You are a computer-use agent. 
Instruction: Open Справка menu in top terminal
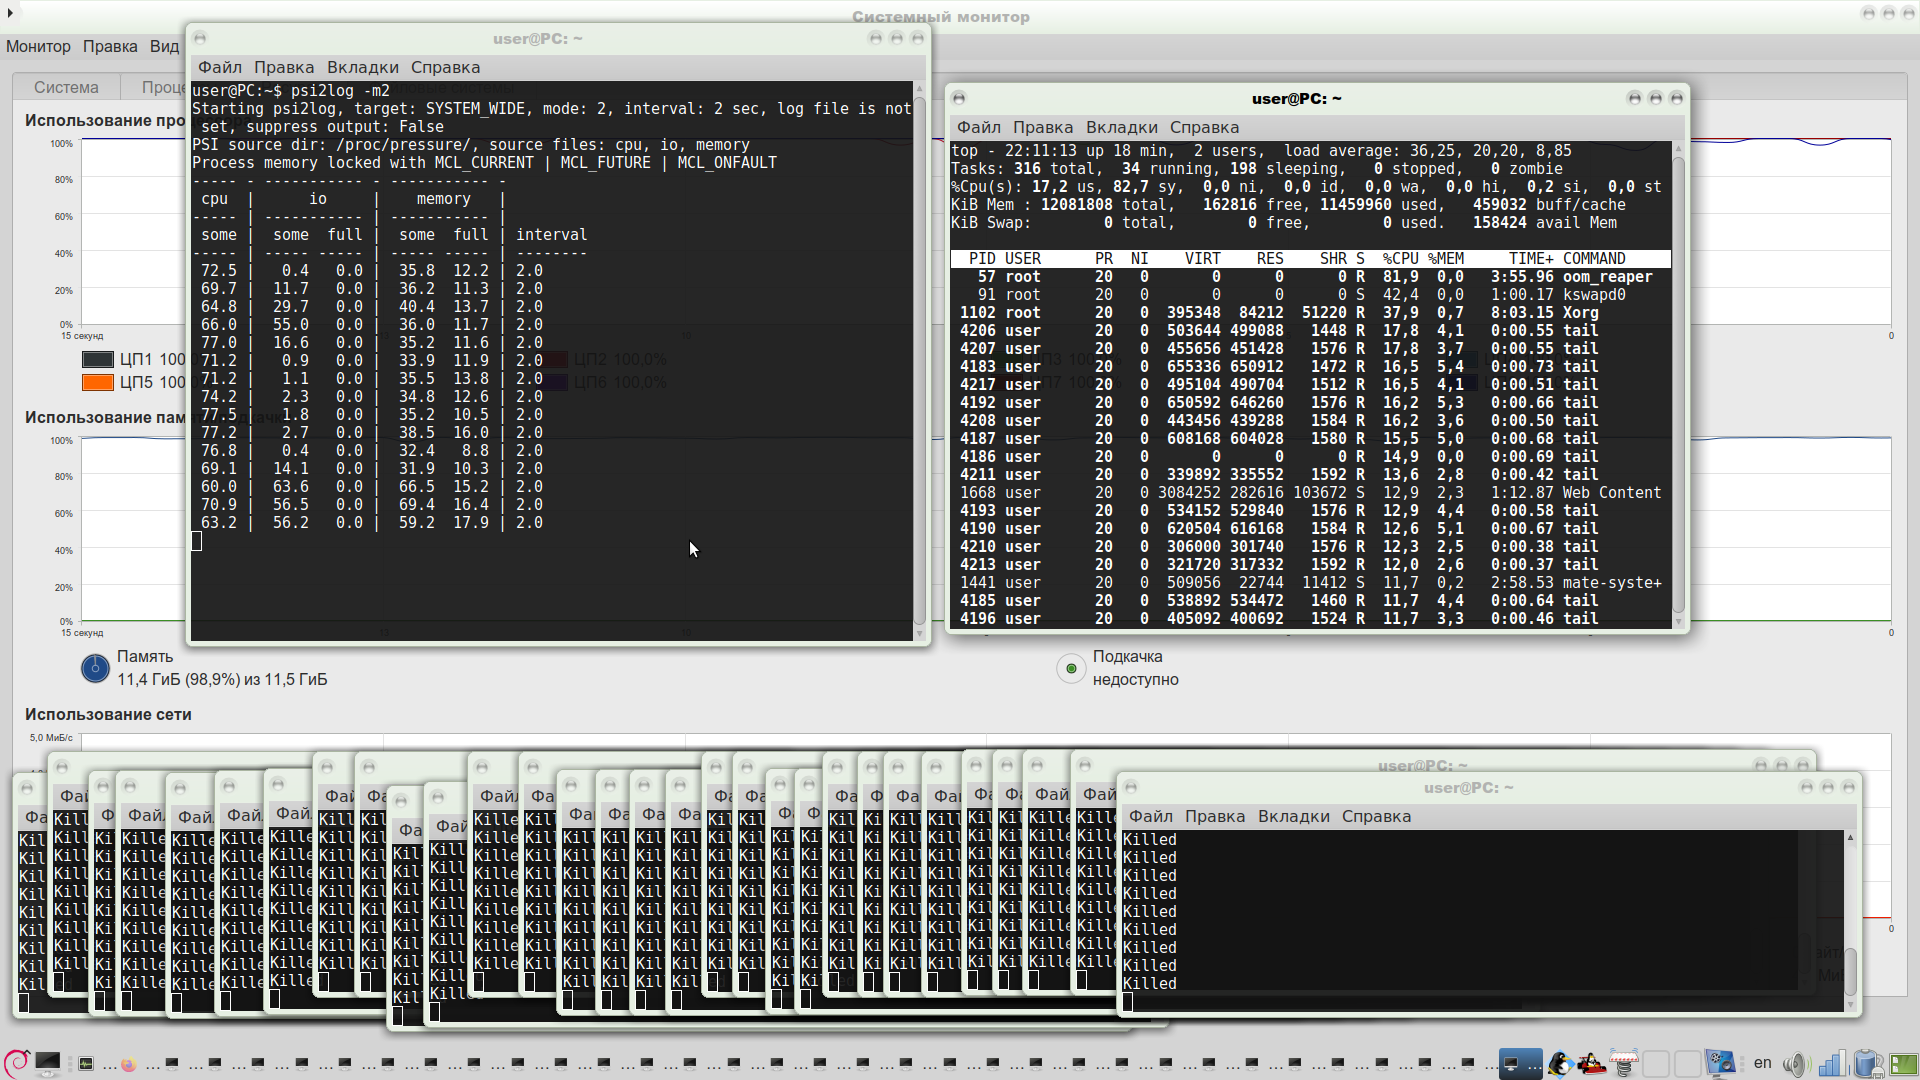(x=1204, y=127)
